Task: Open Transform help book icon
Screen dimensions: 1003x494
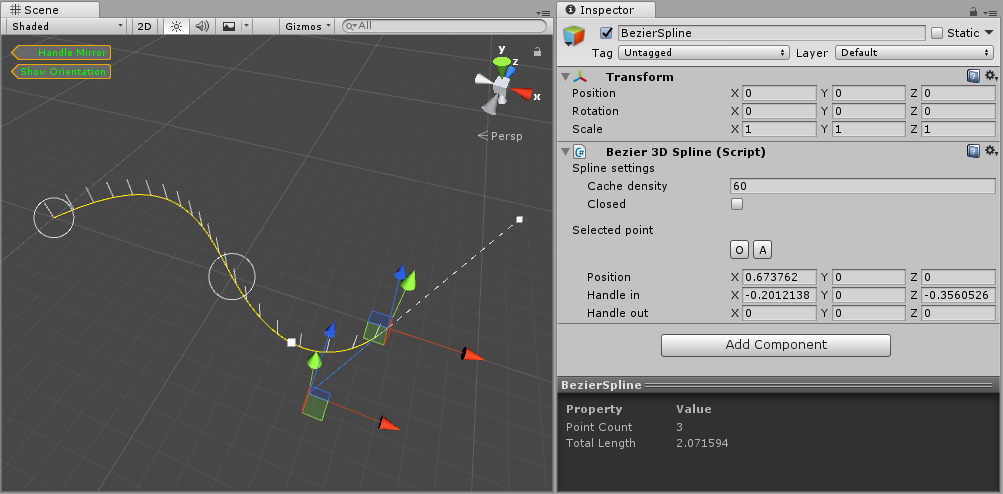Action: click(973, 76)
